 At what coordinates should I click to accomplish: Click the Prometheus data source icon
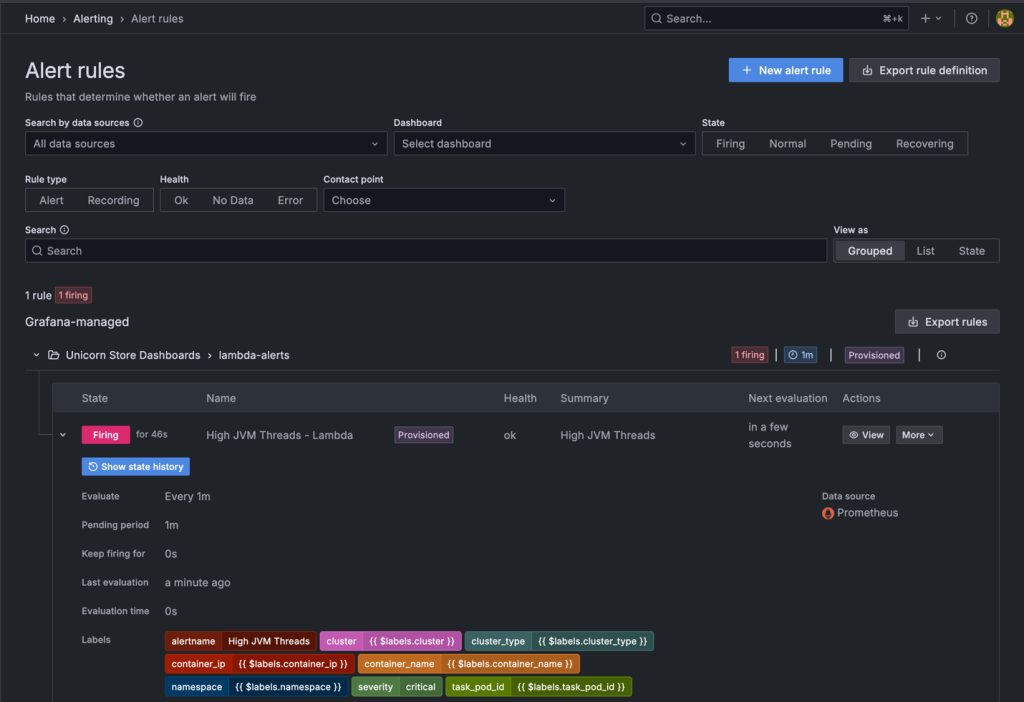point(827,513)
